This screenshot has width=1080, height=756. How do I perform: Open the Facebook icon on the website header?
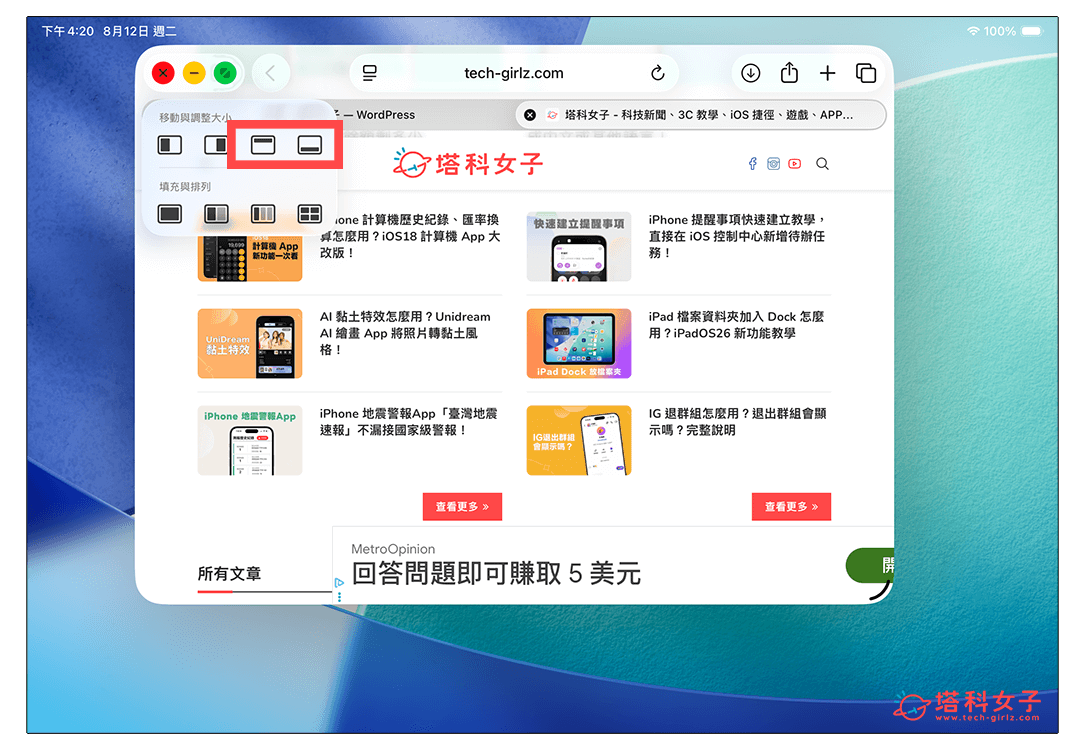752,163
